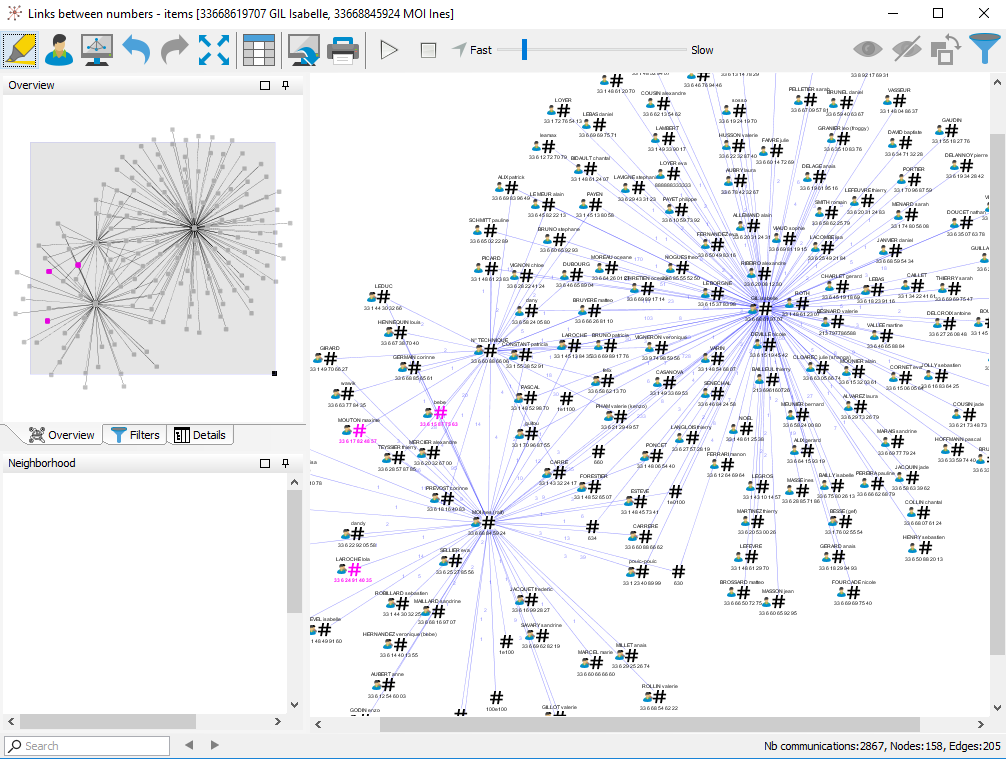Select the GAUDIN node
Viewport: 1006px width, 759px height.
[x=951, y=130]
